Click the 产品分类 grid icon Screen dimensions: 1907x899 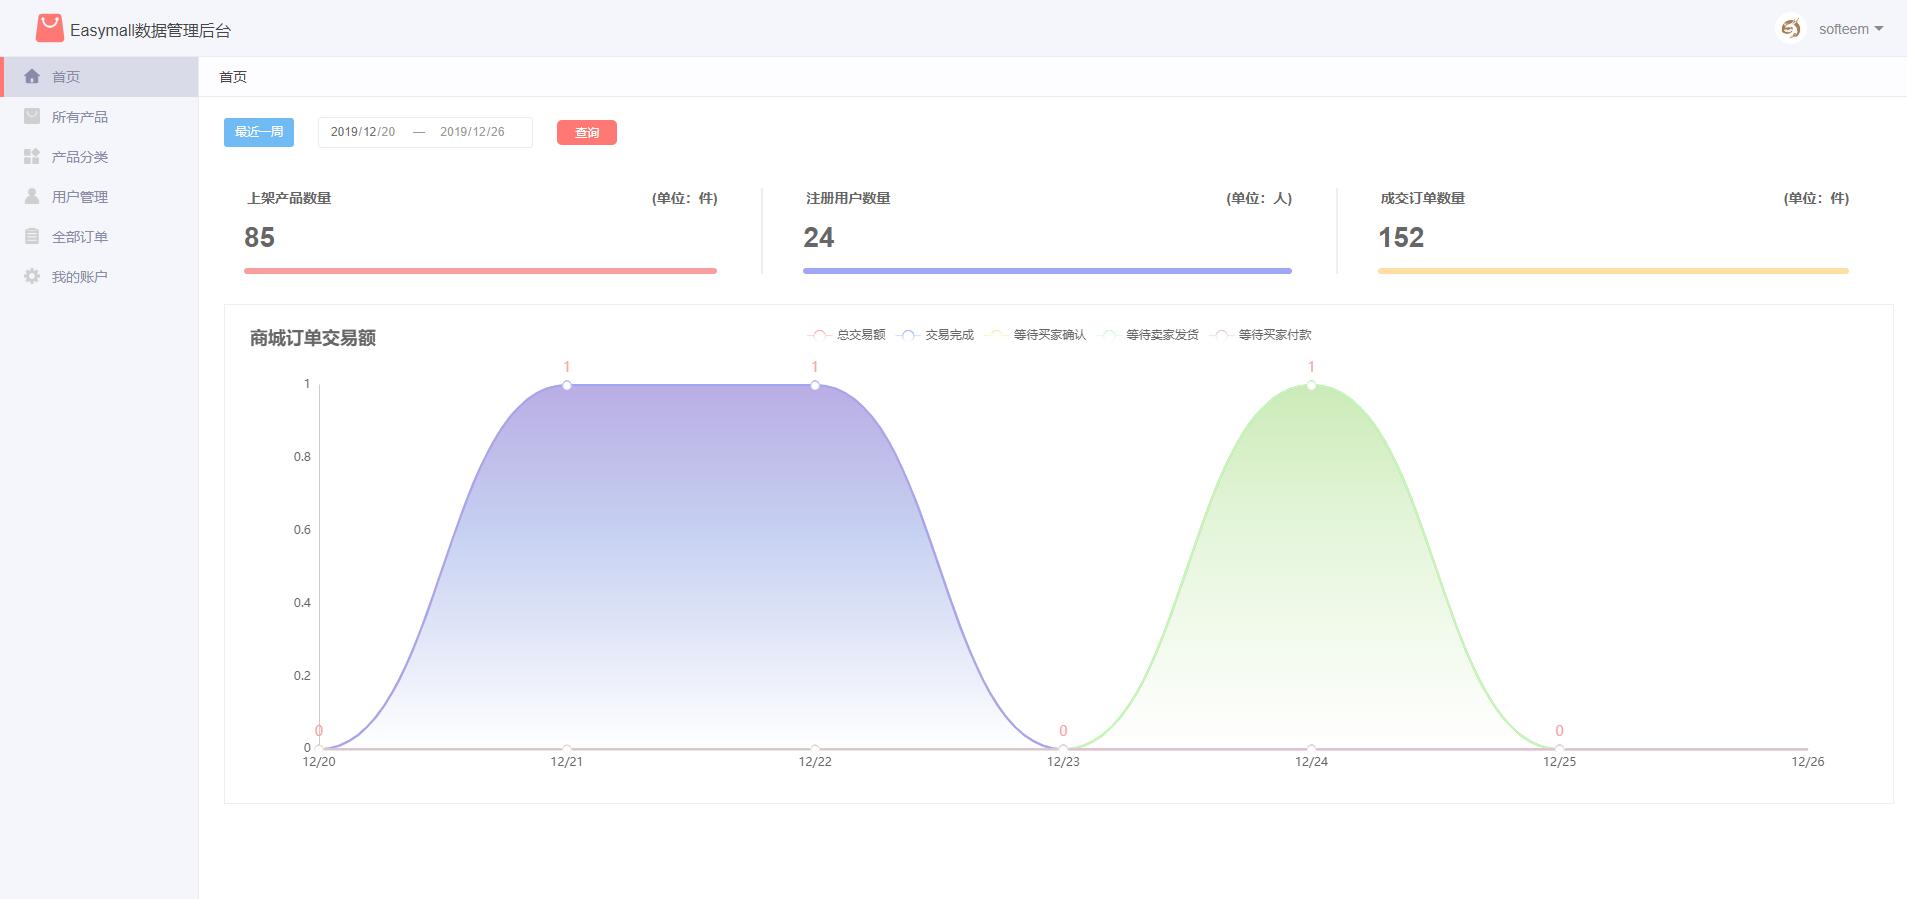pyautogui.click(x=32, y=156)
